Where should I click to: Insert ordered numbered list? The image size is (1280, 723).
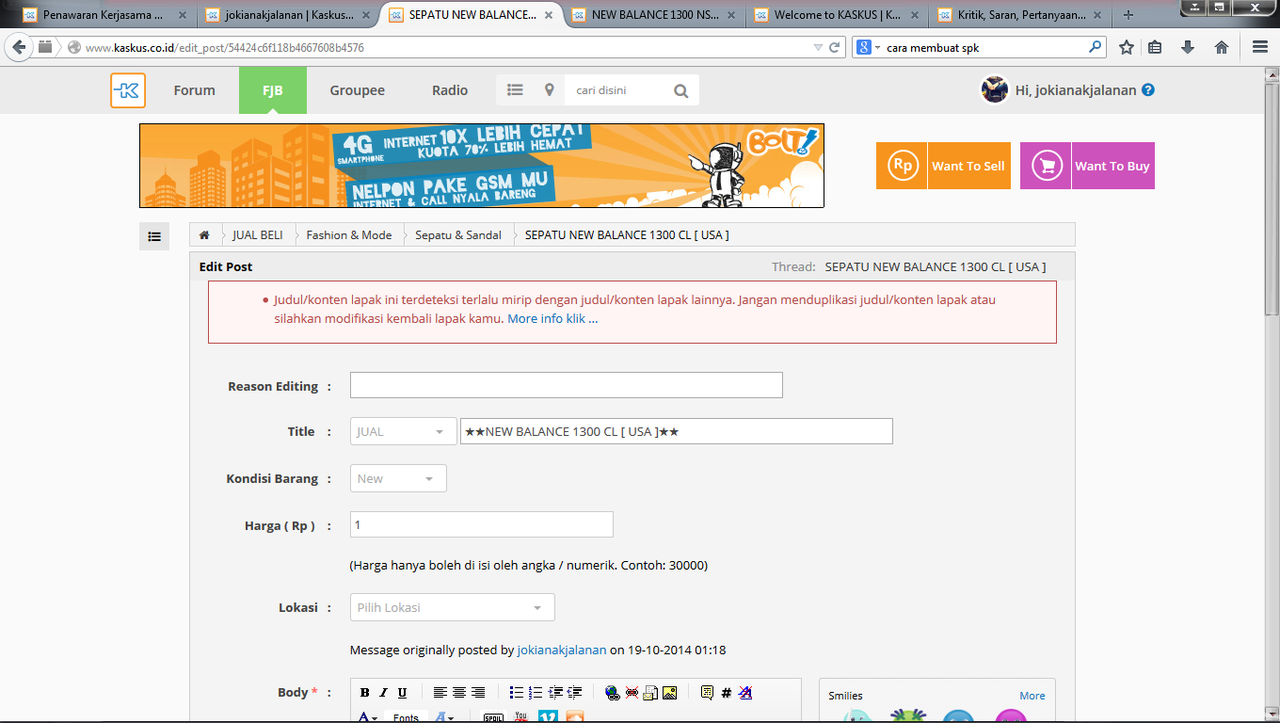click(x=535, y=692)
